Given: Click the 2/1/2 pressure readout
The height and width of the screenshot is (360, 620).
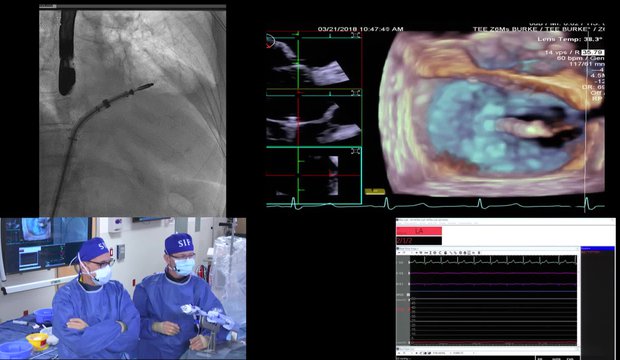Looking at the screenshot, I should (x=419, y=241).
